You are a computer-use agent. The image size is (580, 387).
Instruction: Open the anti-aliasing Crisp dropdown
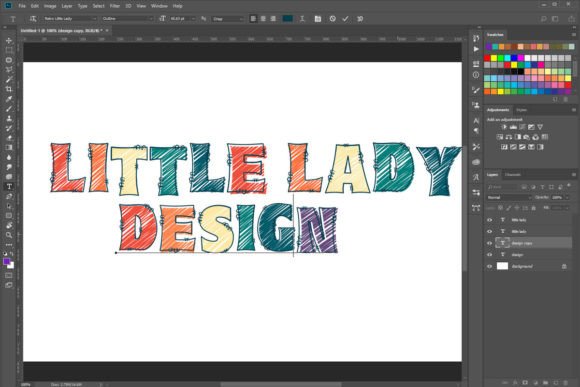coord(228,18)
